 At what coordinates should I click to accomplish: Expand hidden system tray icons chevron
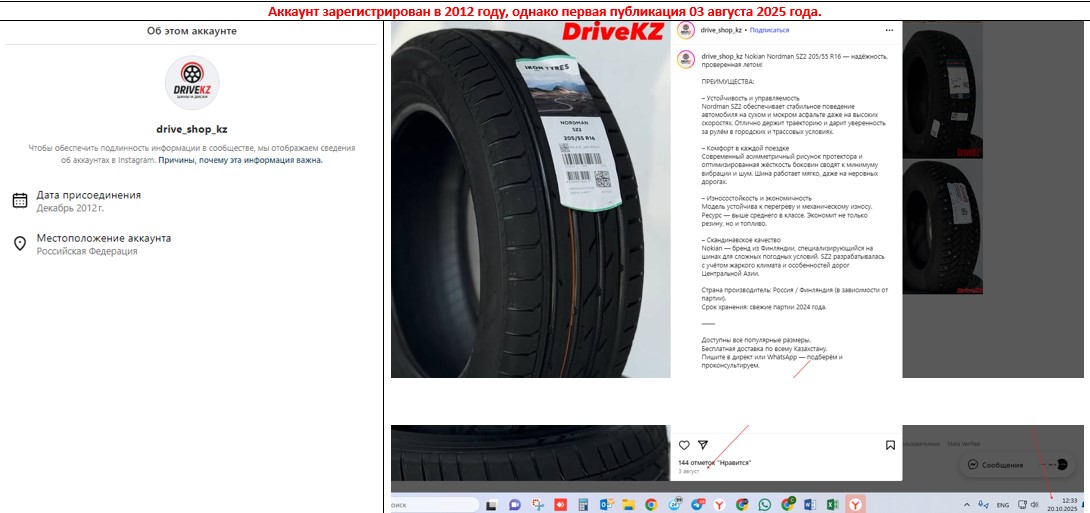pyautogui.click(x=966, y=505)
